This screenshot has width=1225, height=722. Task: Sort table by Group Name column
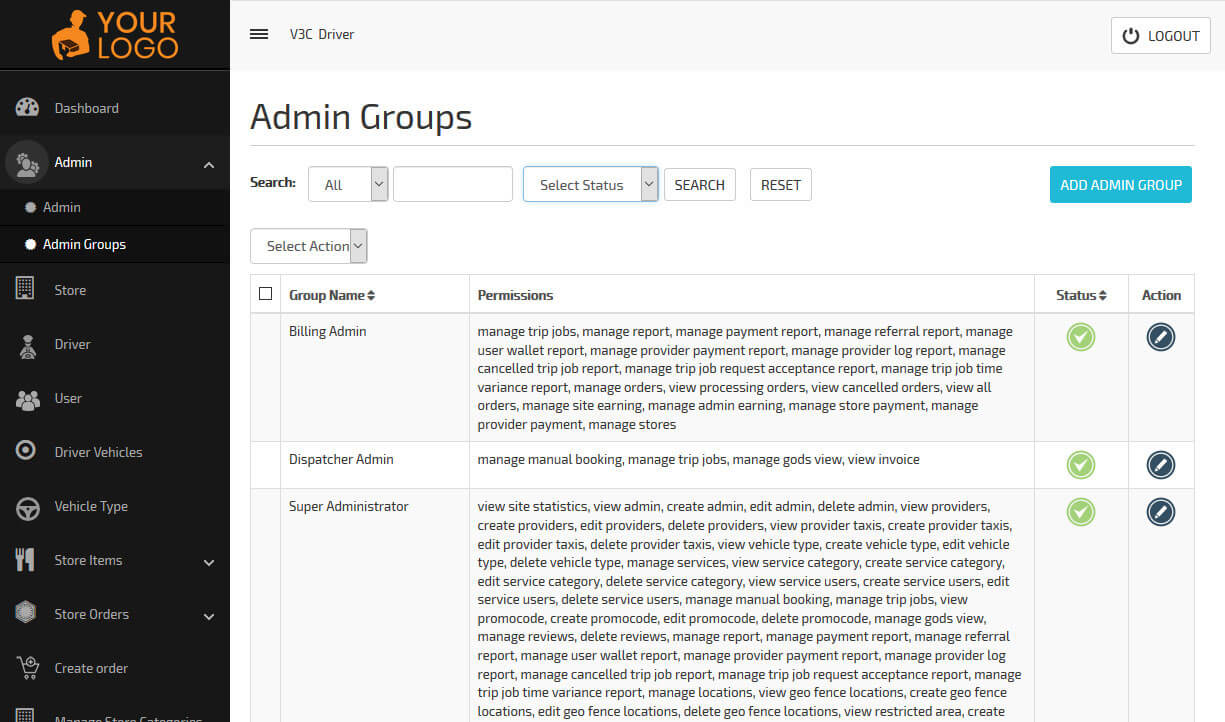pos(332,295)
